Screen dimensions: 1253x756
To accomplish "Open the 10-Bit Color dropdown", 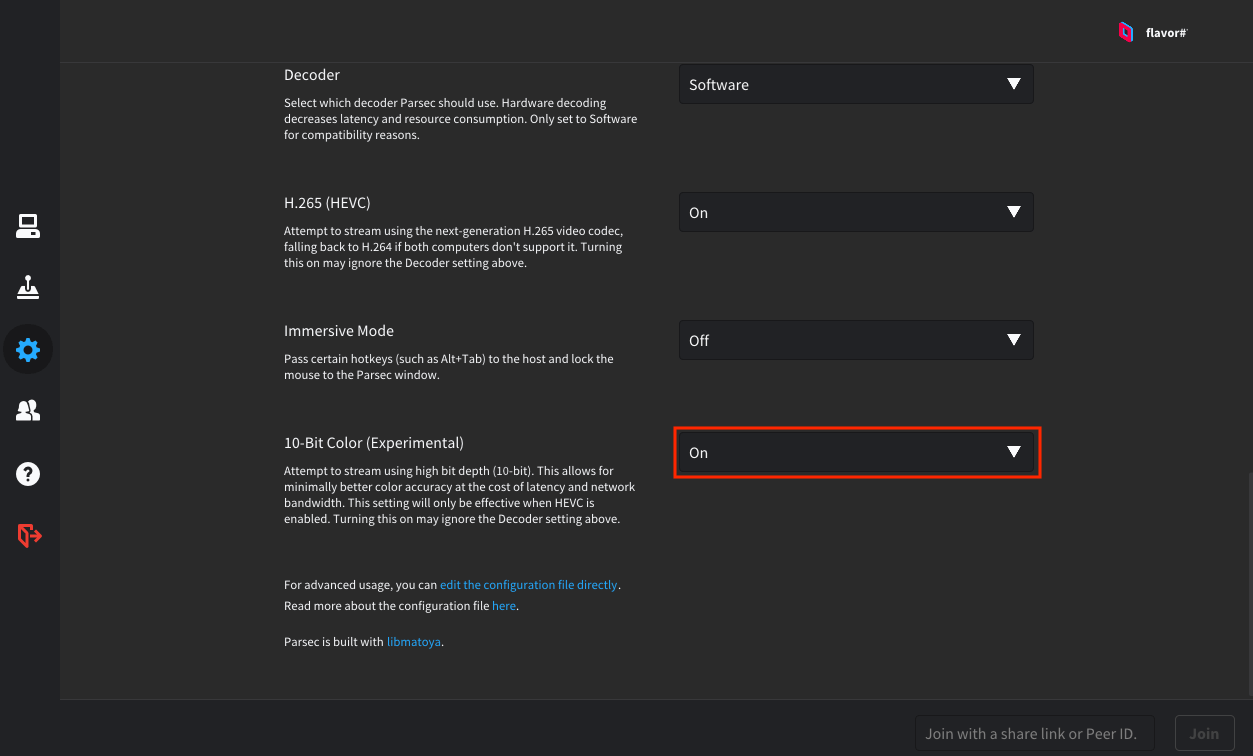I will 856,453.
